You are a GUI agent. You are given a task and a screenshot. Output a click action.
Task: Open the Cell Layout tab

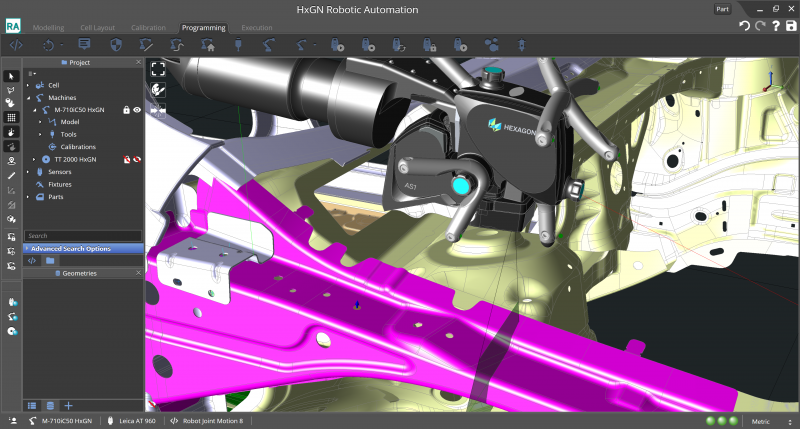[x=95, y=28]
